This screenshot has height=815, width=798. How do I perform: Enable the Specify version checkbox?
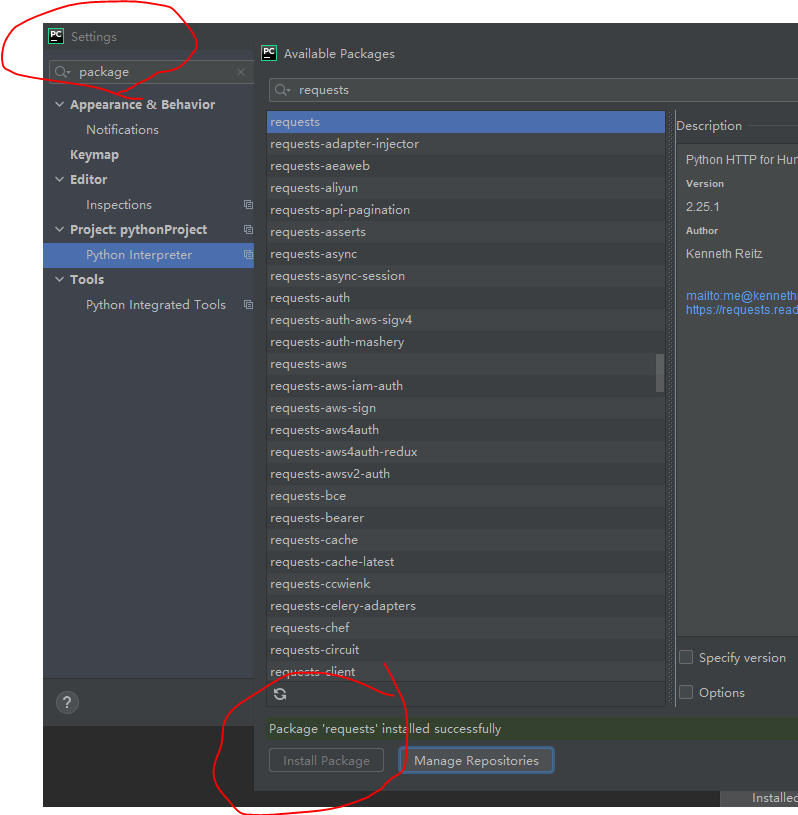coord(686,657)
